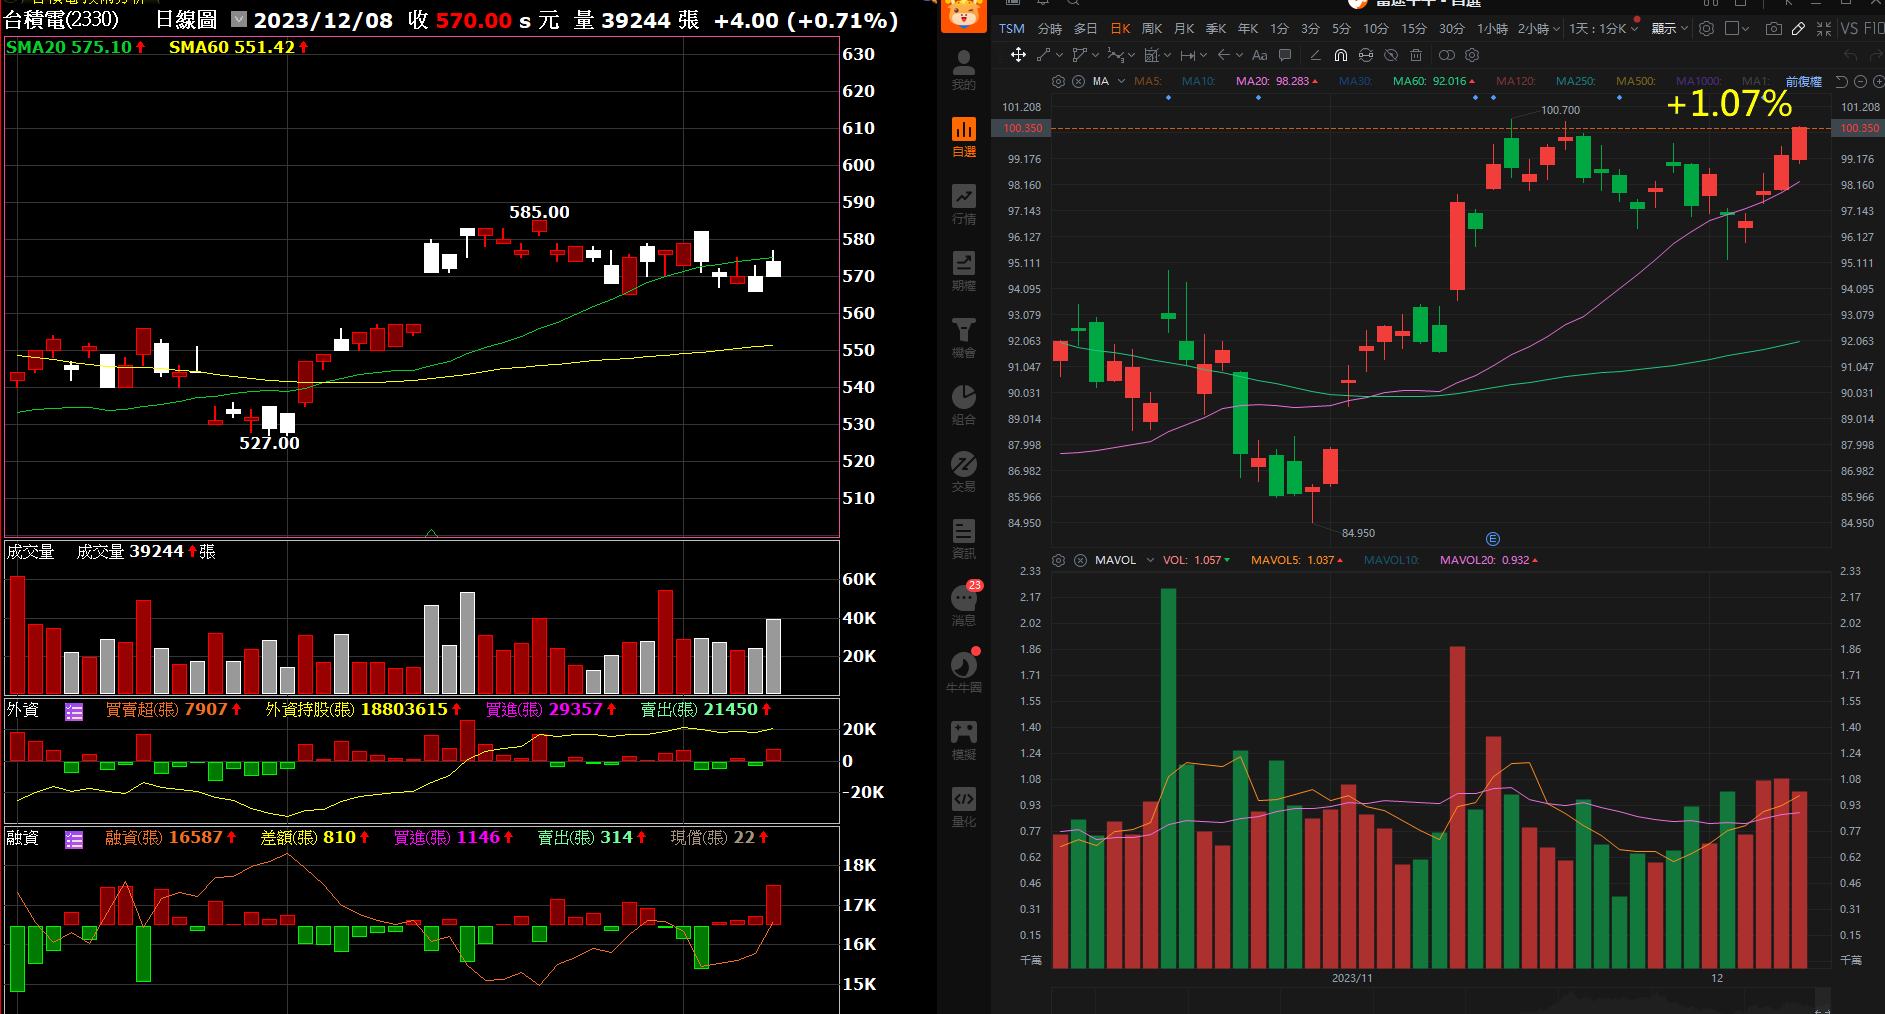
Task: Hide drawings with the crossed-eye icon
Action: click(x=1391, y=55)
